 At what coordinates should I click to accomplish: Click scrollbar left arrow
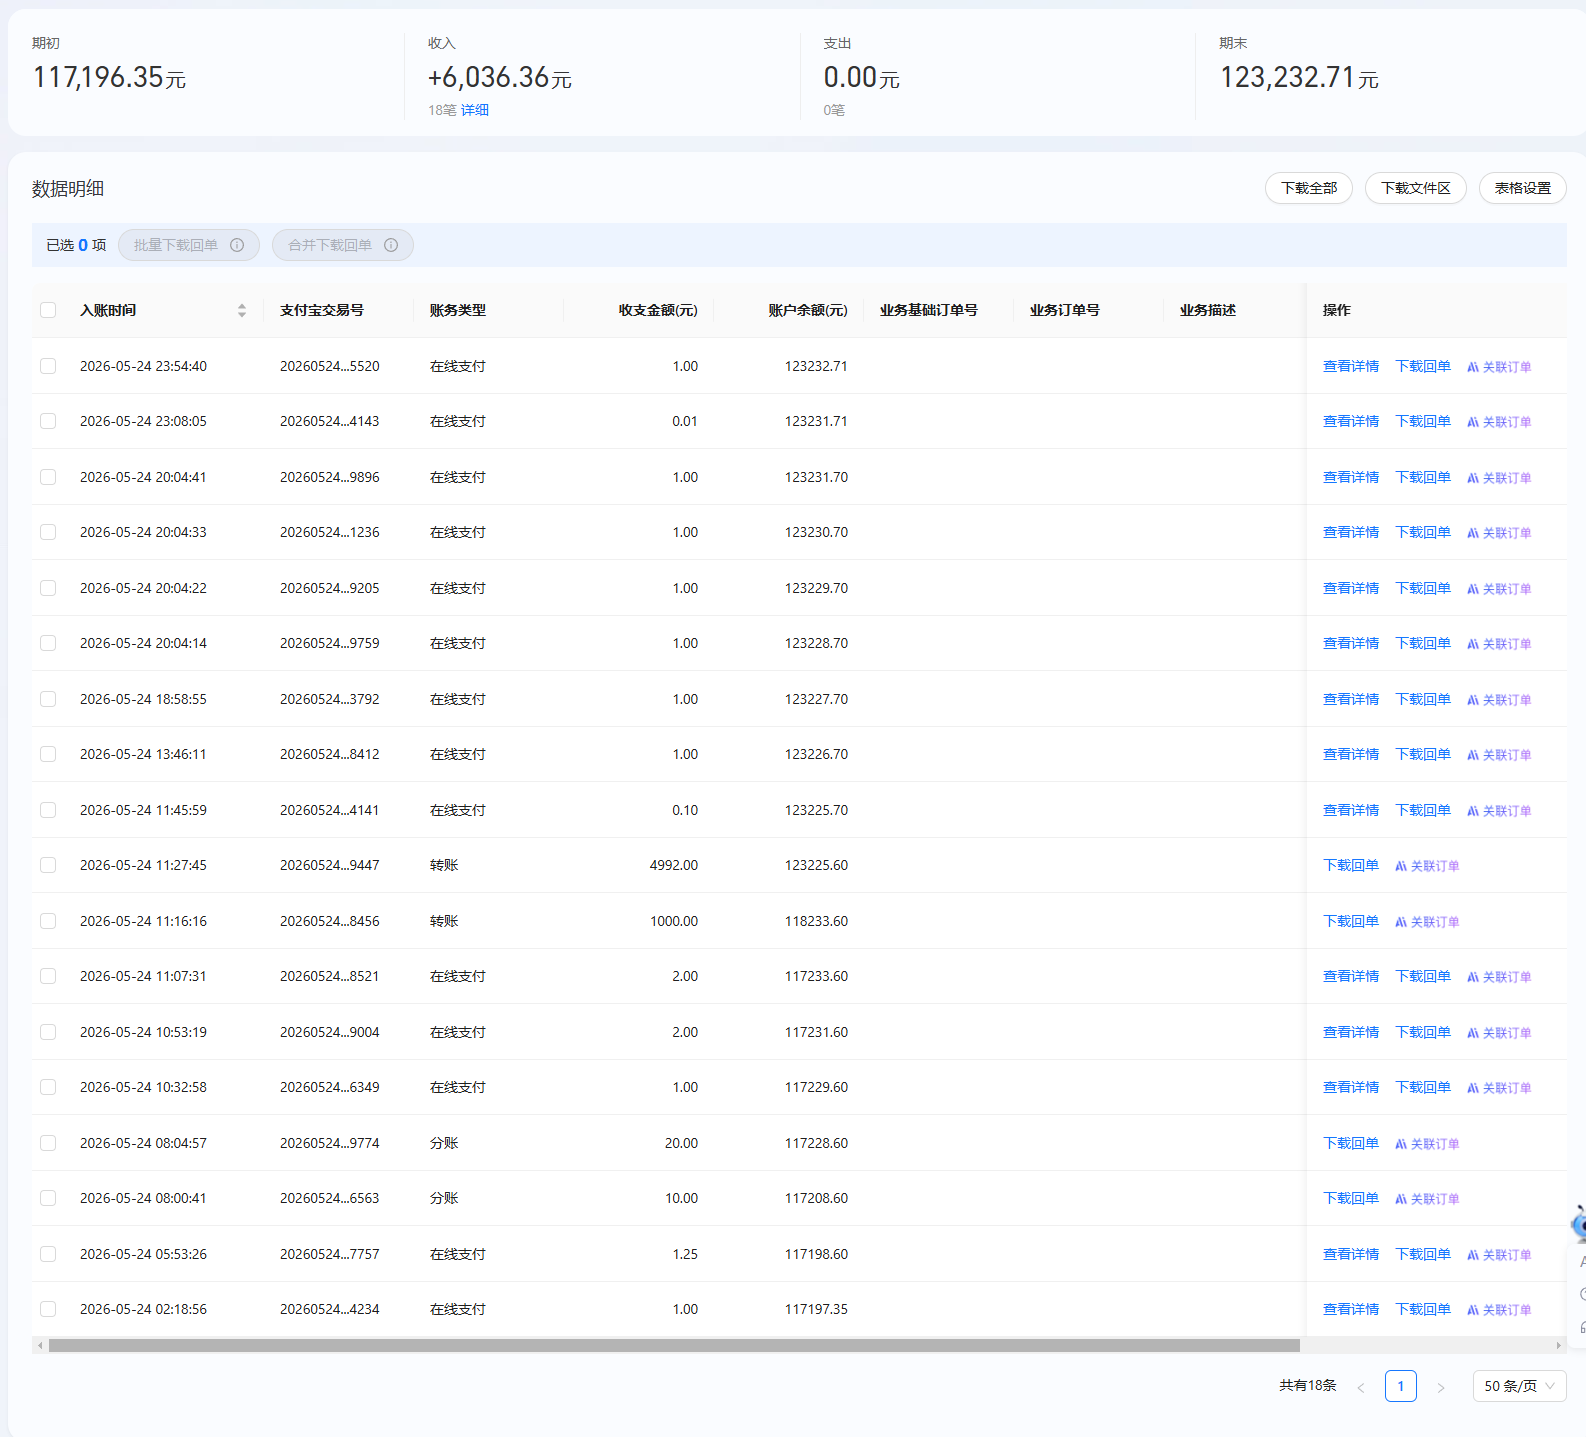(40, 1345)
